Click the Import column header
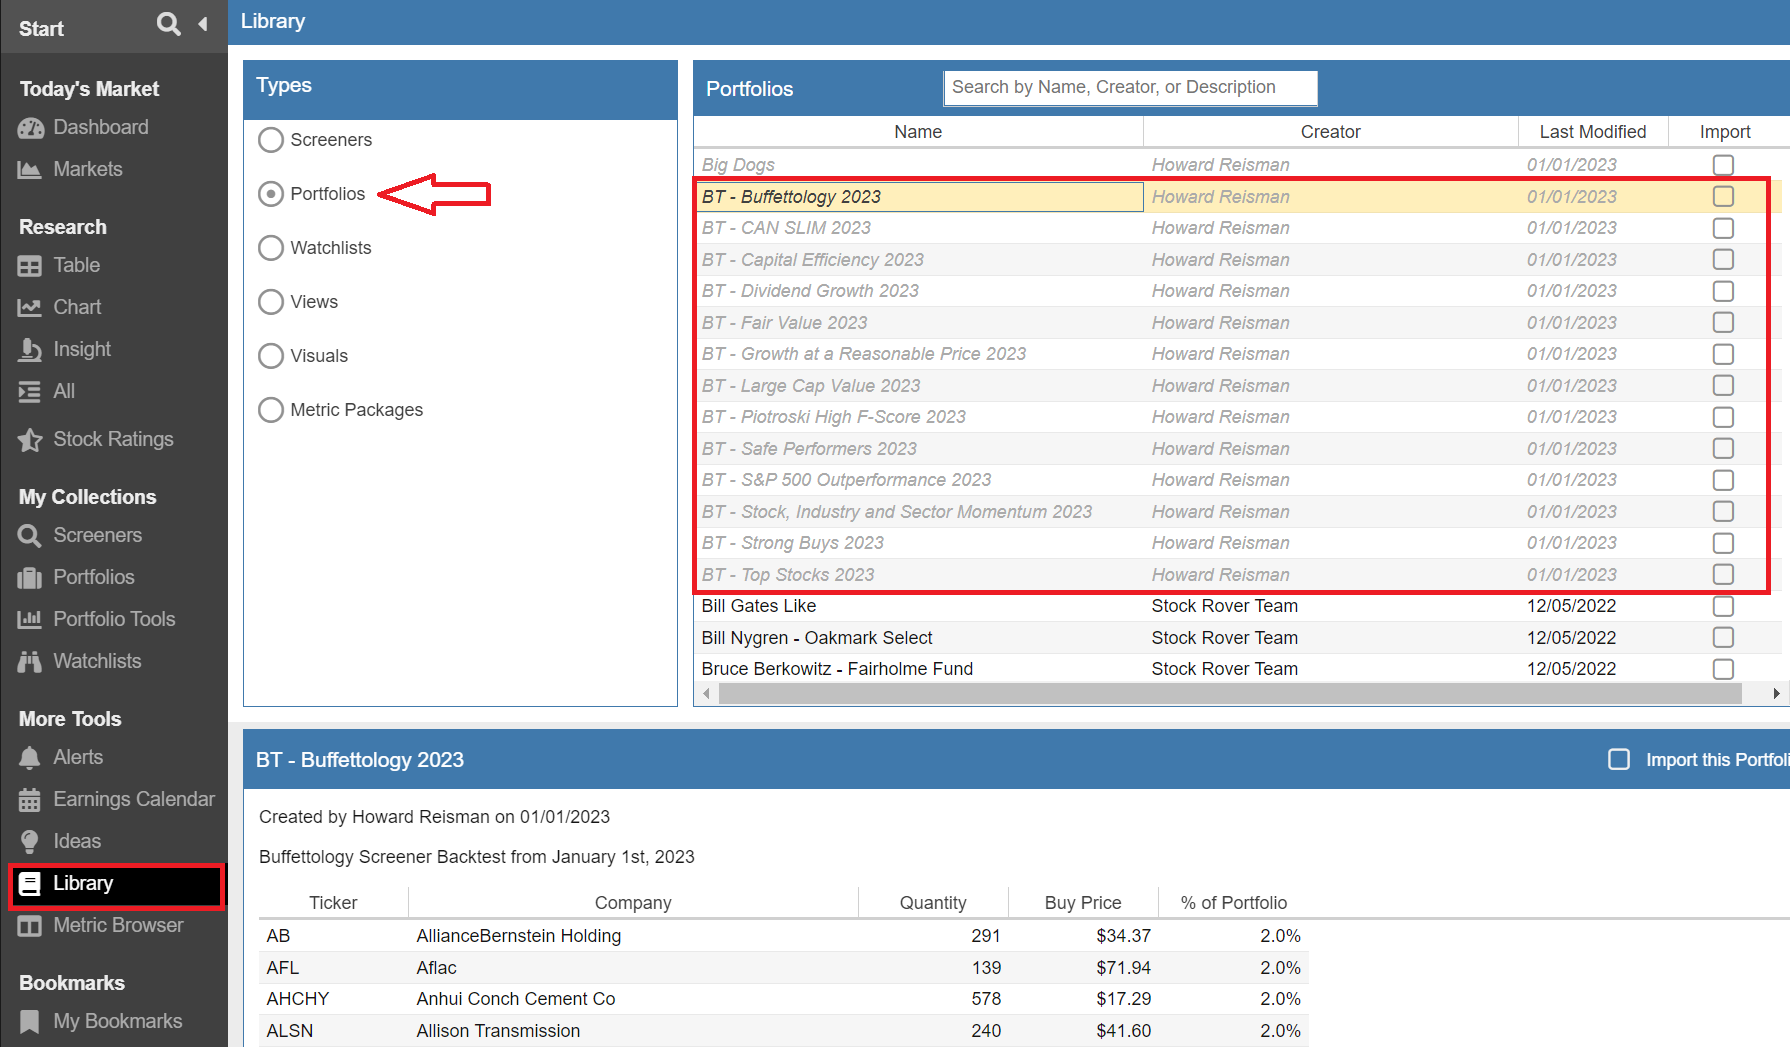 click(x=1725, y=132)
